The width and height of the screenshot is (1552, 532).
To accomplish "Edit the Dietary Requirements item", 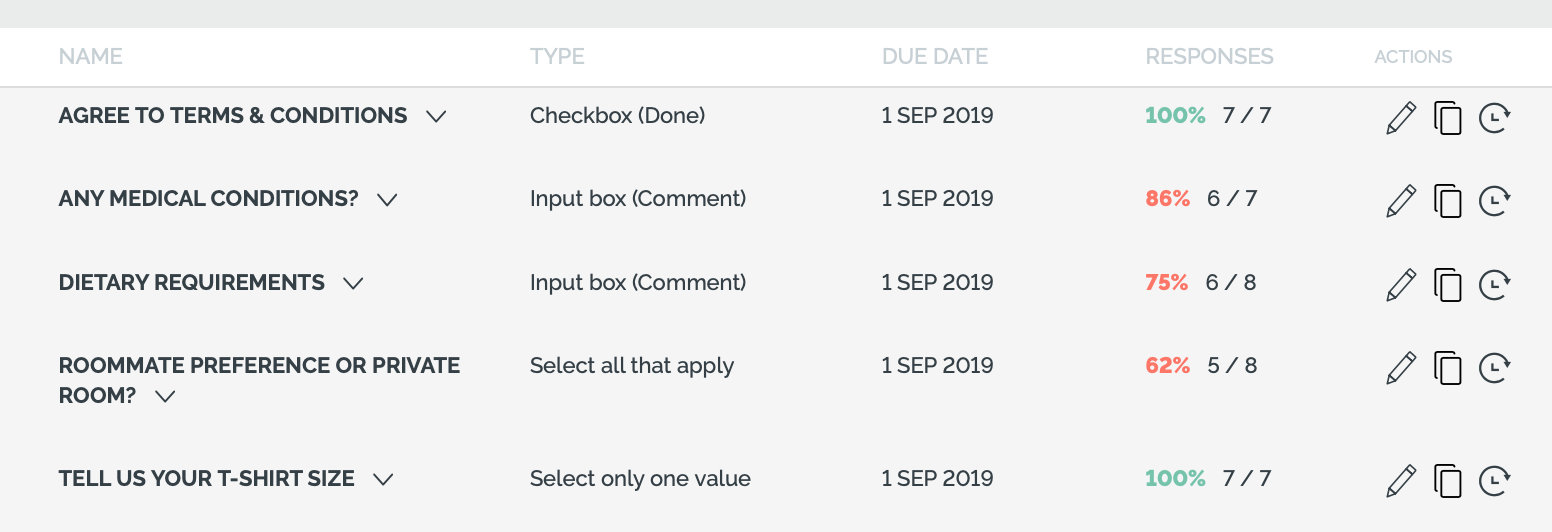I will click(1401, 285).
